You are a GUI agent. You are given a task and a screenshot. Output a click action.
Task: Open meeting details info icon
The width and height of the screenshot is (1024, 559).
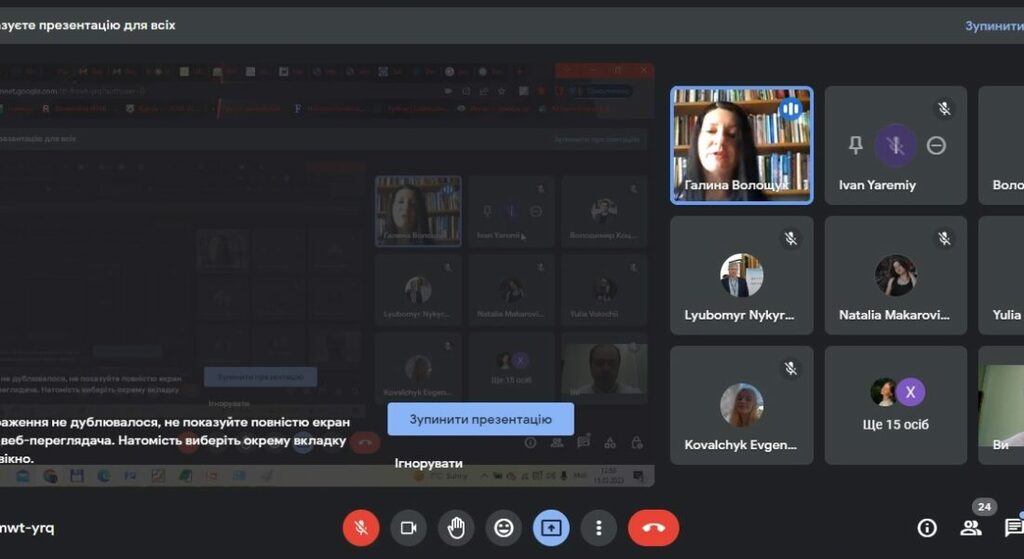coord(927,528)
